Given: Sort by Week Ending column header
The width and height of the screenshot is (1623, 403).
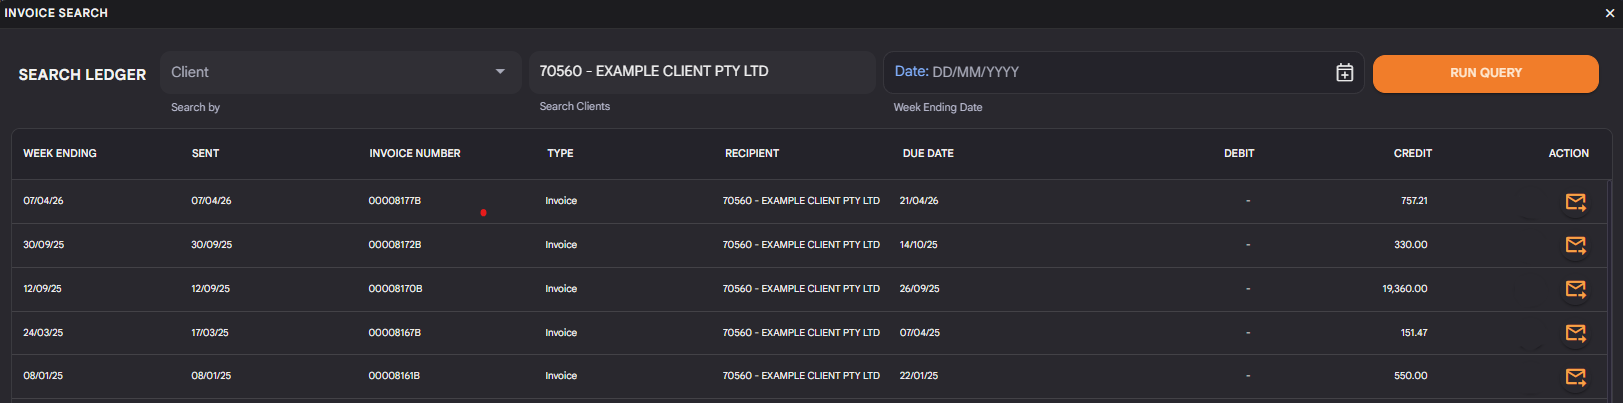Looking at the screenshot, I should click(x=60, y=153).
